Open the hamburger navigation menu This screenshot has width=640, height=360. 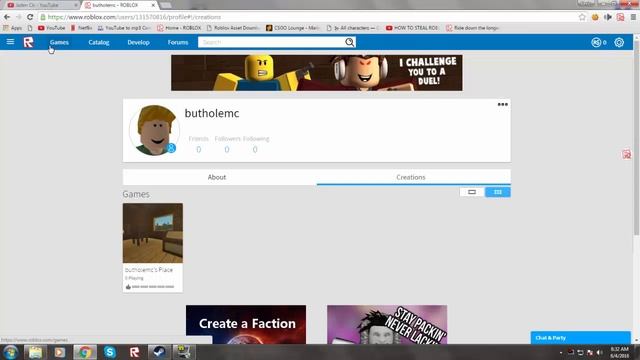(x=10, y=42)
